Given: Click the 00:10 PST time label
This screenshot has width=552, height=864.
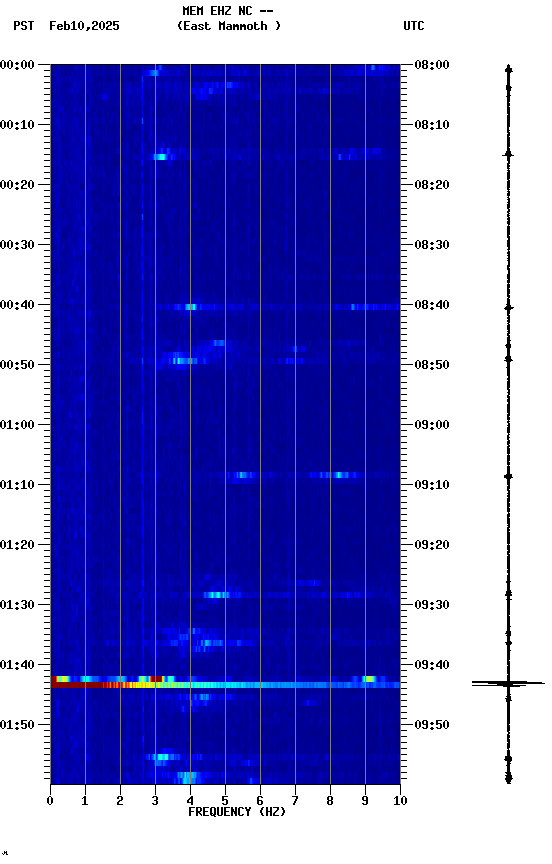Looking at the screenshot, I should pos(17,125).
